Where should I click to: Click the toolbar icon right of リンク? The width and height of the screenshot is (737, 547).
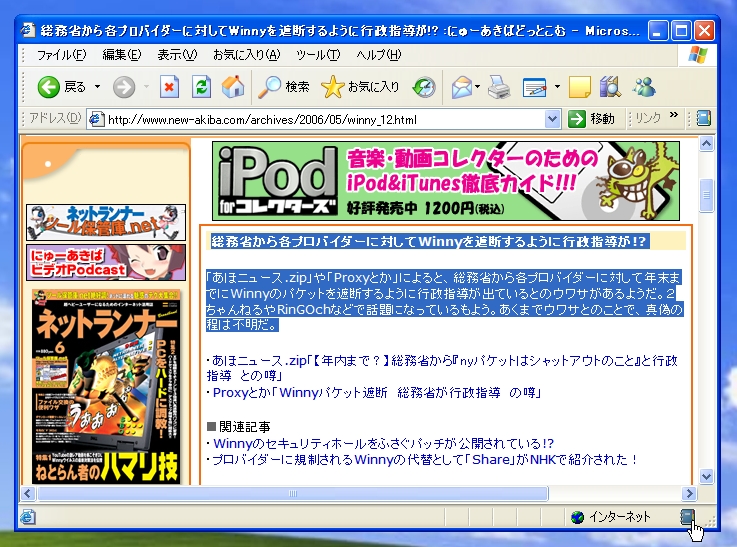coord(703,118)
